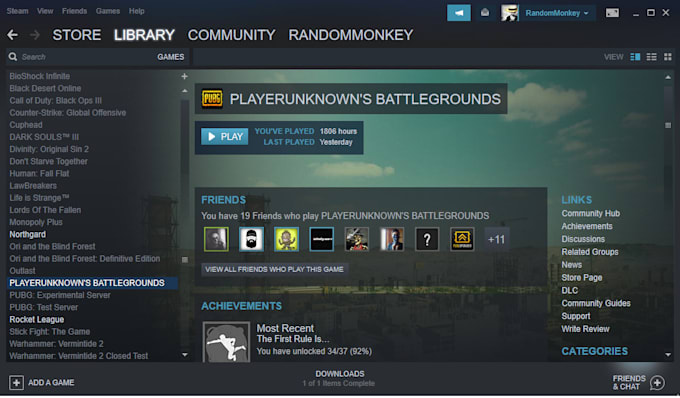Open the GAMES filter dropdown
The width and height of the screenshot is (680, 398).
point(170,57)
